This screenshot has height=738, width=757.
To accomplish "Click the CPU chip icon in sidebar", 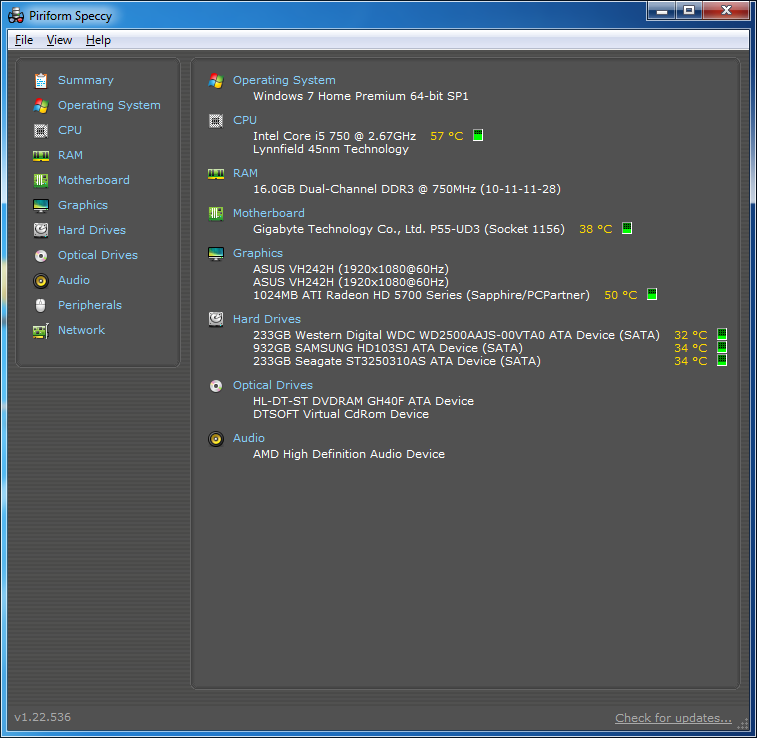I will tap(41, 131).
